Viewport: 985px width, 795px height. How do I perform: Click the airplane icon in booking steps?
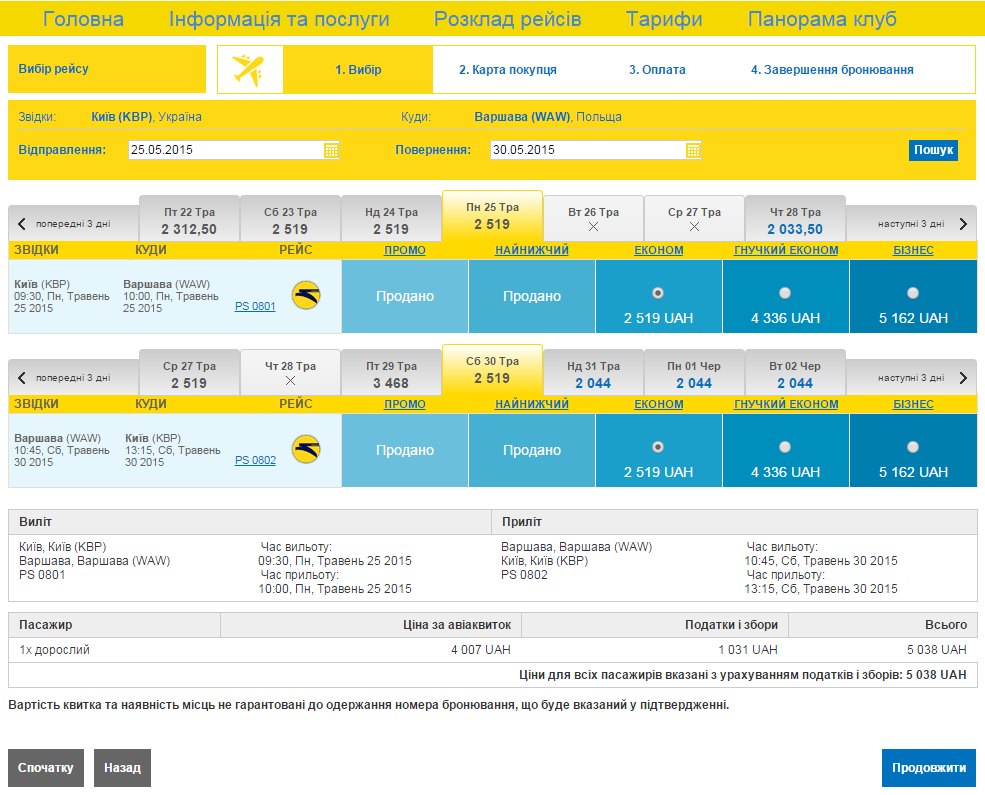point(249,70)
